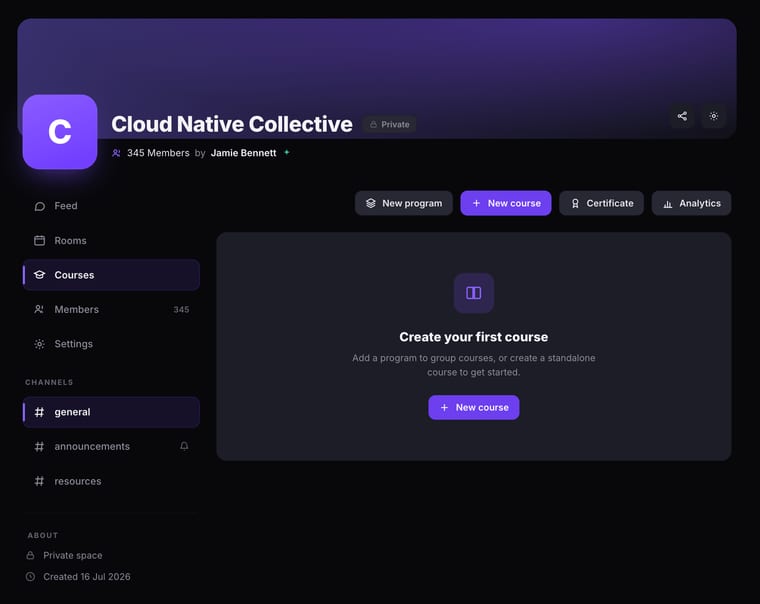Click the green verified sparkle beside Jamie Bennett
Image resolution: width=760 pixels, height=604 pixels.
pyautogui.click(x=286, y=152)
